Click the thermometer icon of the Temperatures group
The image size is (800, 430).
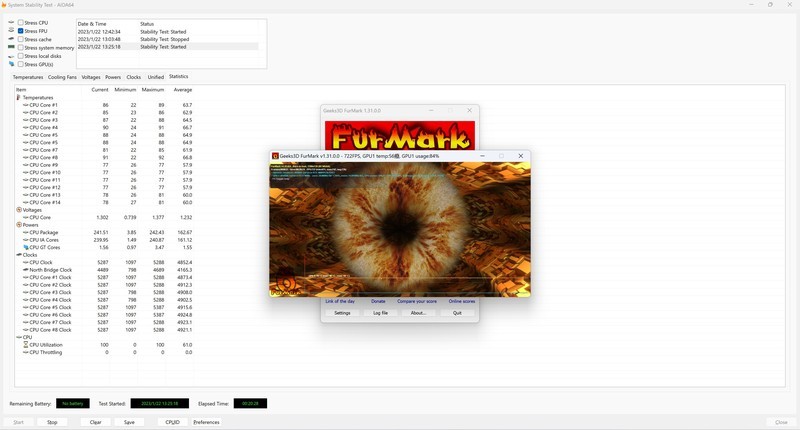point(19,97)
